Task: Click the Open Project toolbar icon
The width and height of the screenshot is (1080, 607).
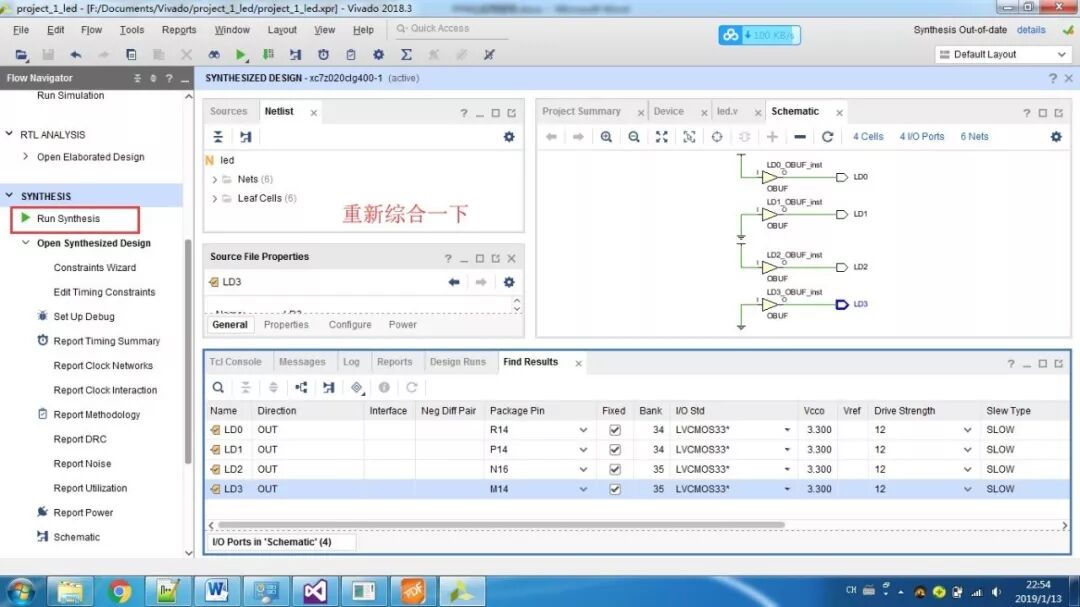Action: pos(21,54)
